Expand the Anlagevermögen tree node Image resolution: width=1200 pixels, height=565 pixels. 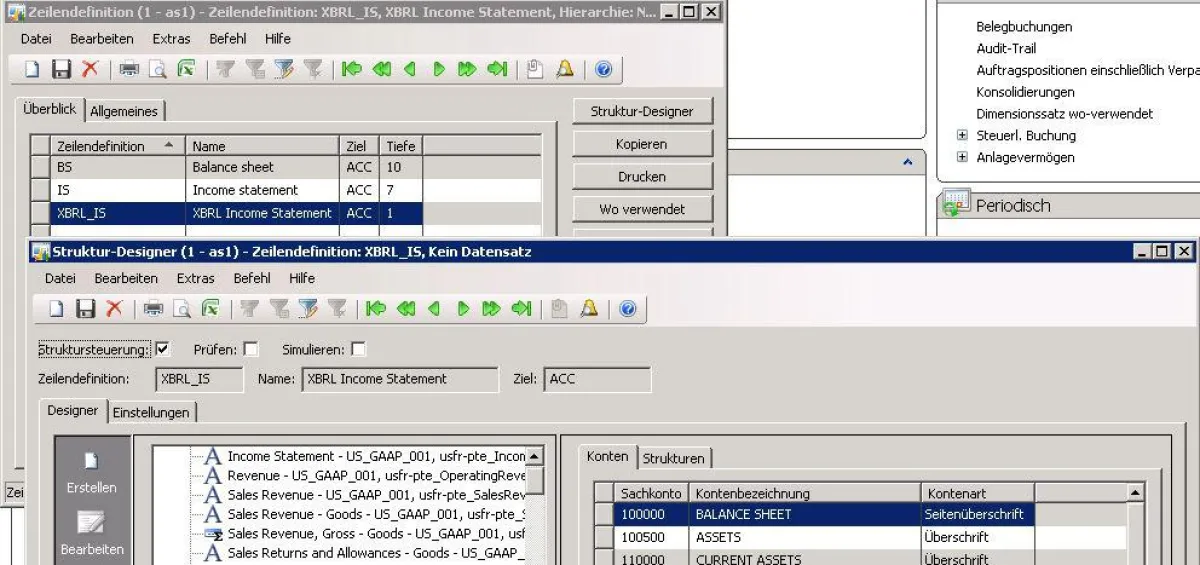point(963,157)
